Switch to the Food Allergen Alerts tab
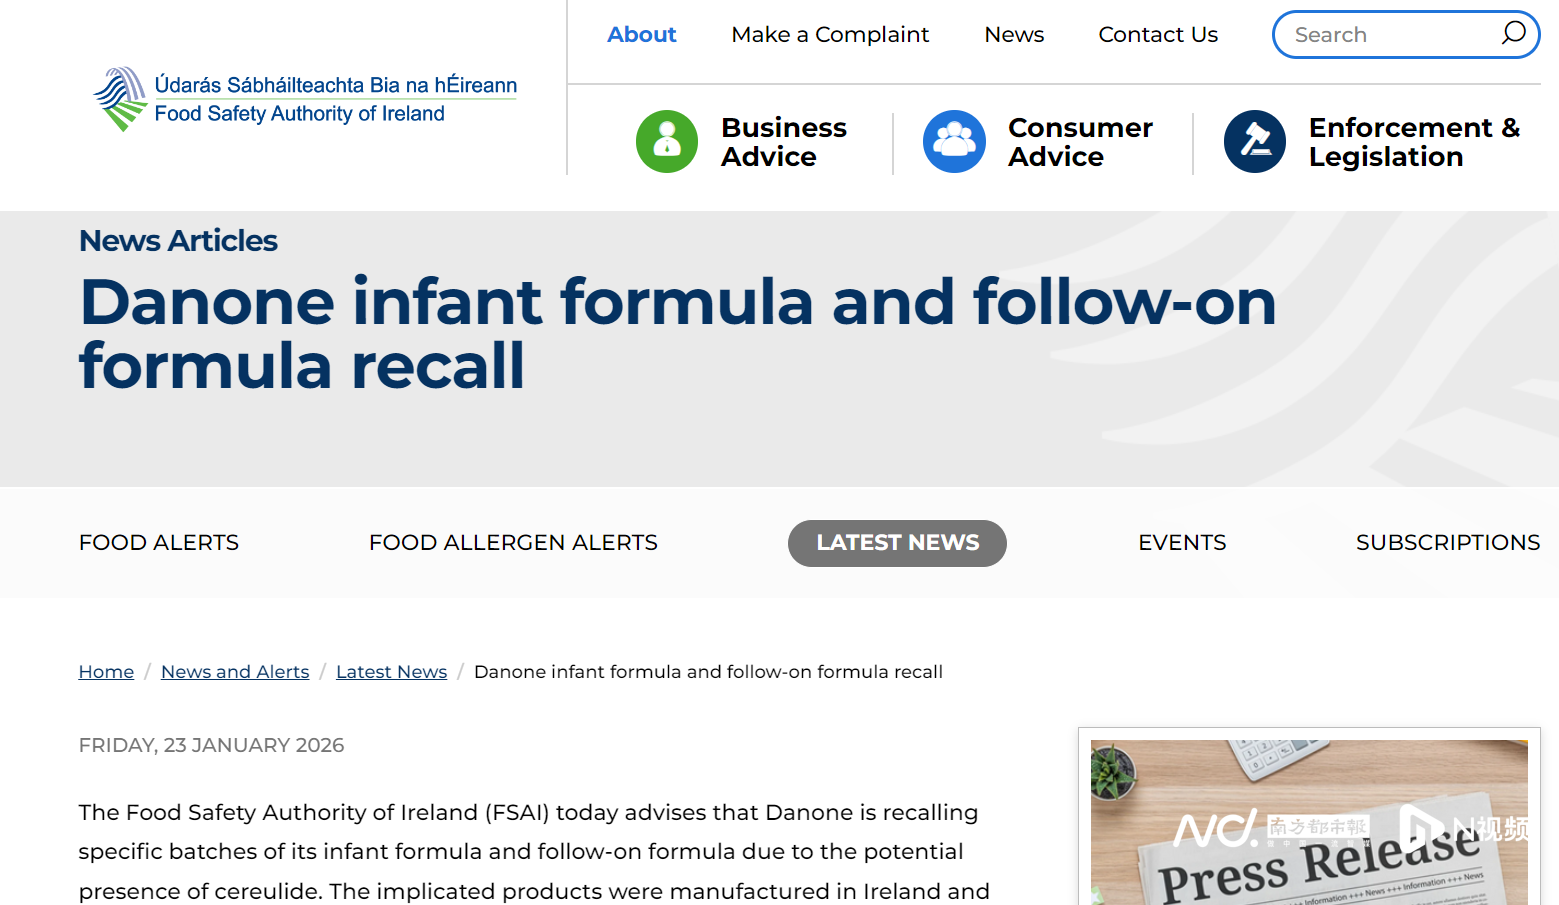This screenshot has height=905, width=1559. click(x=513, y=543)
